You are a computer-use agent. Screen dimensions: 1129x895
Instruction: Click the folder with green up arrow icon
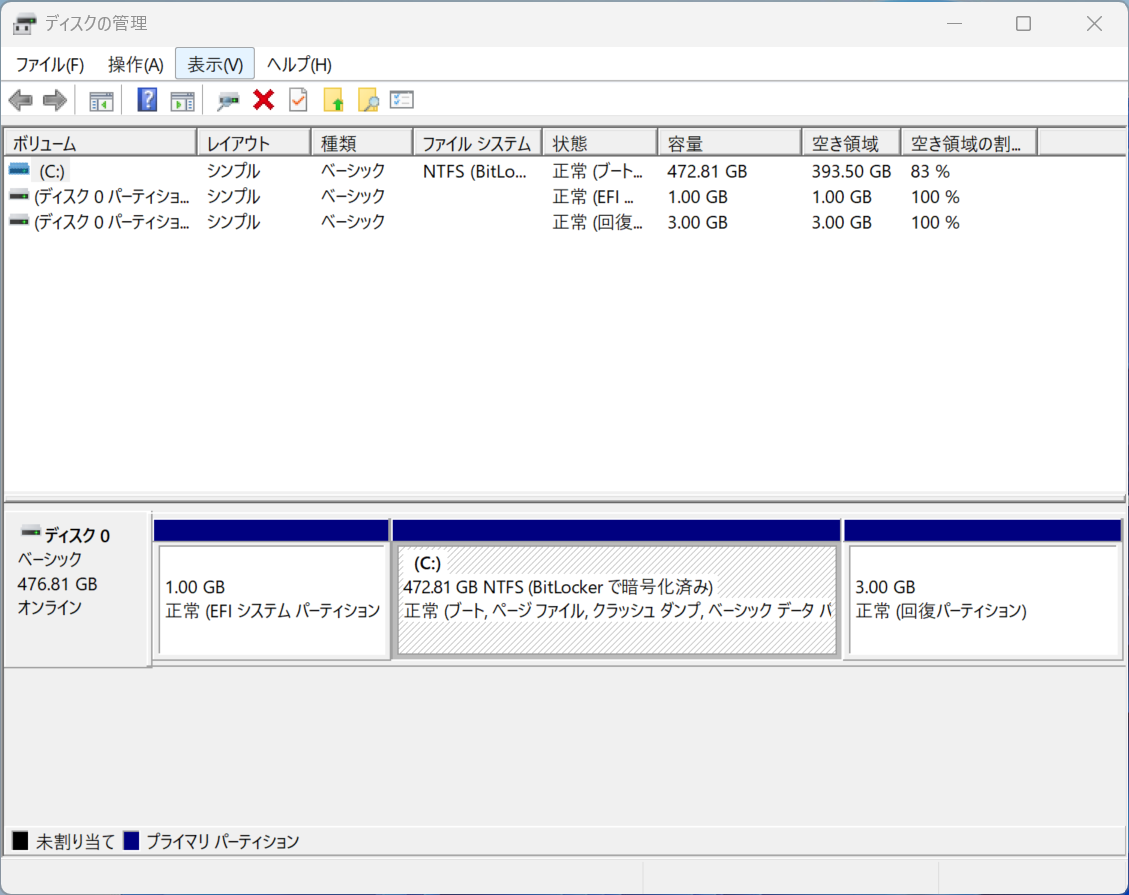[333, 100]
